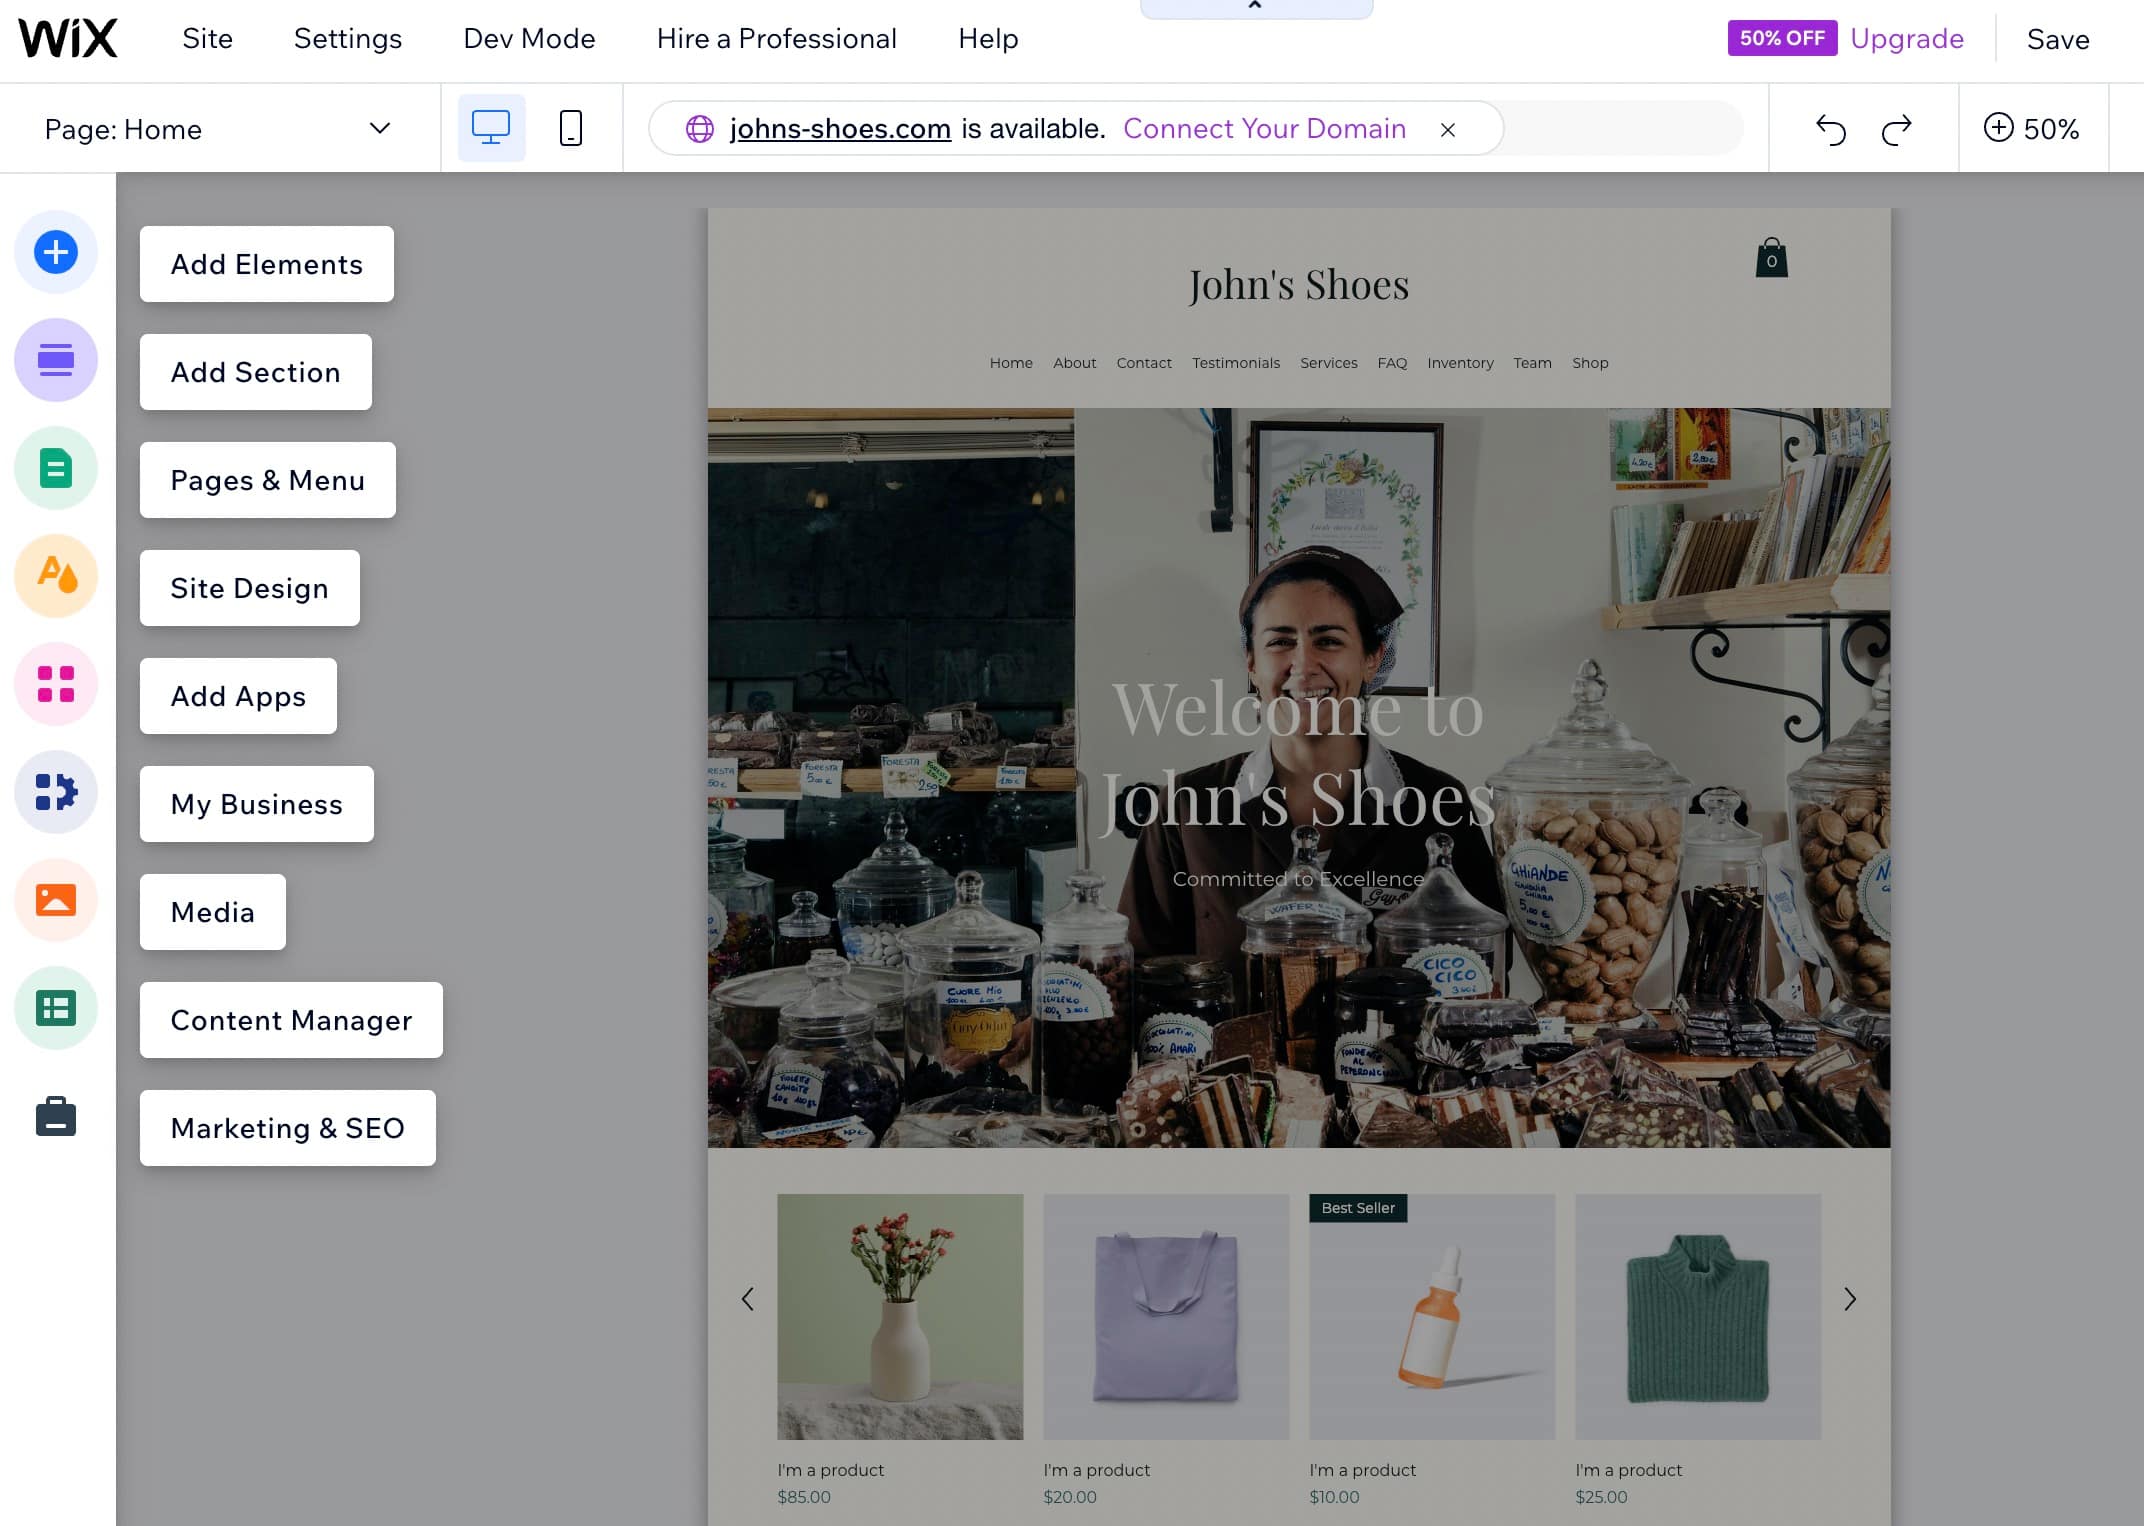Open the Settings menu
Viewport: 2144px width, 1526px height.
coord(347,39)
